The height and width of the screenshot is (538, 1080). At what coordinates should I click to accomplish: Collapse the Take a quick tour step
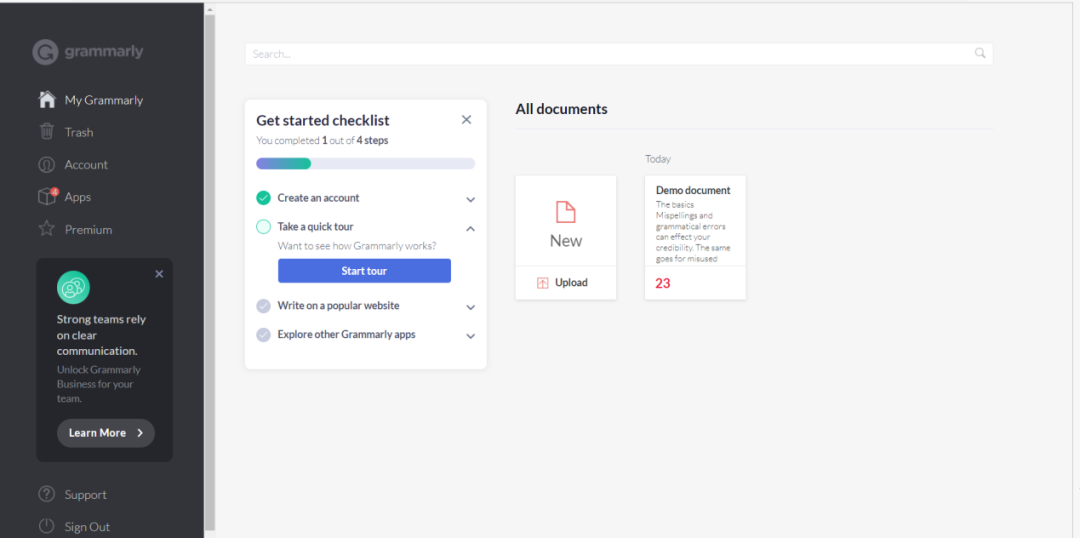(470, 228)
